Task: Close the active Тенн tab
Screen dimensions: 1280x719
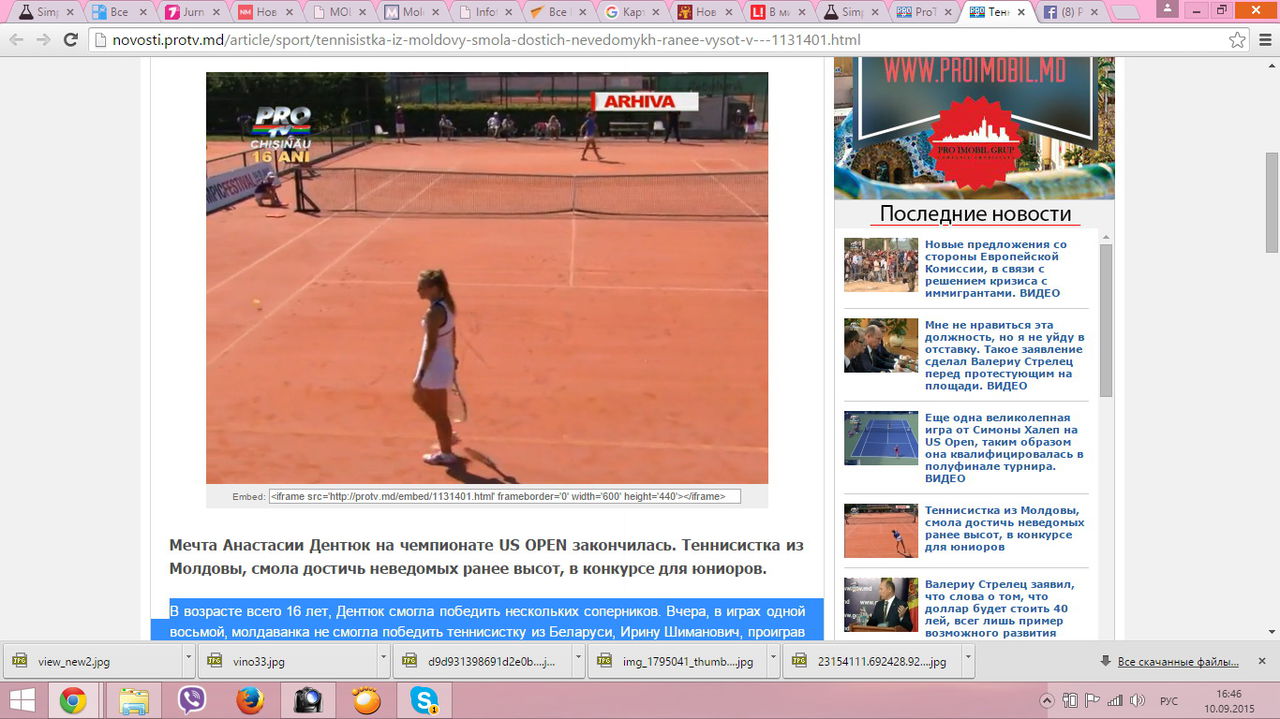Action: tap(1020, 13)
